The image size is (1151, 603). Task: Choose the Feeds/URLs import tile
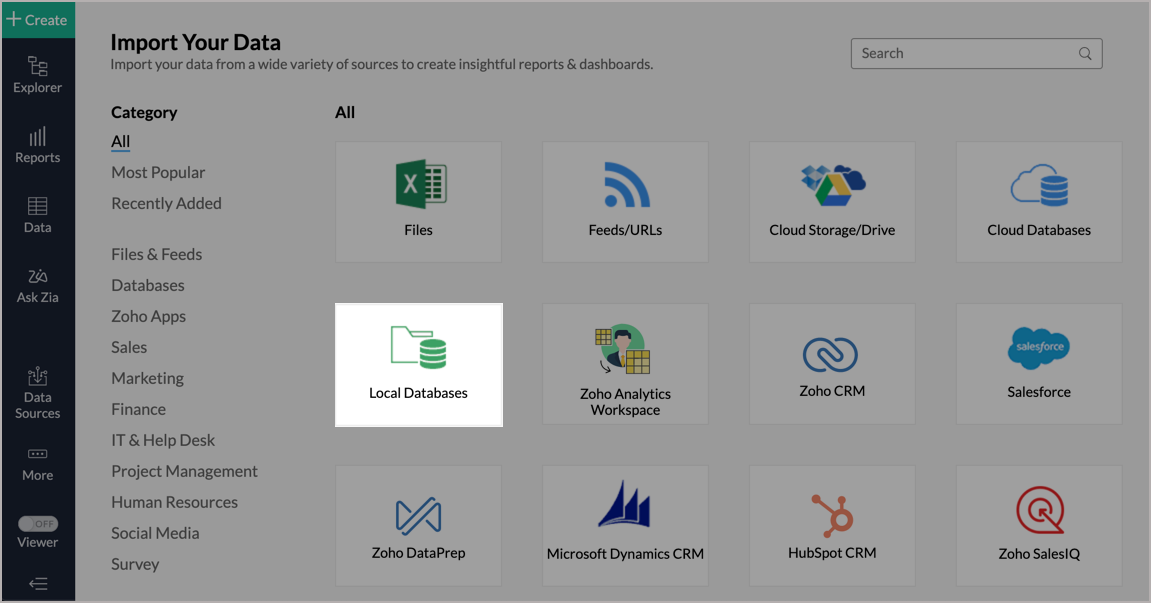coord(625,202)
